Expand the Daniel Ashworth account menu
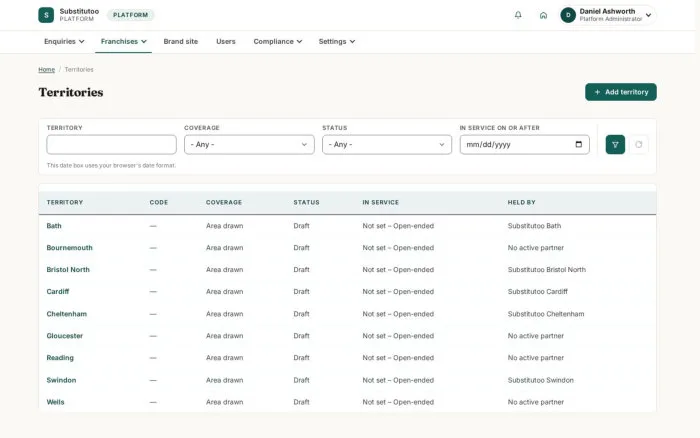Viewport: 700px width, 438px height. coord(607,15)
